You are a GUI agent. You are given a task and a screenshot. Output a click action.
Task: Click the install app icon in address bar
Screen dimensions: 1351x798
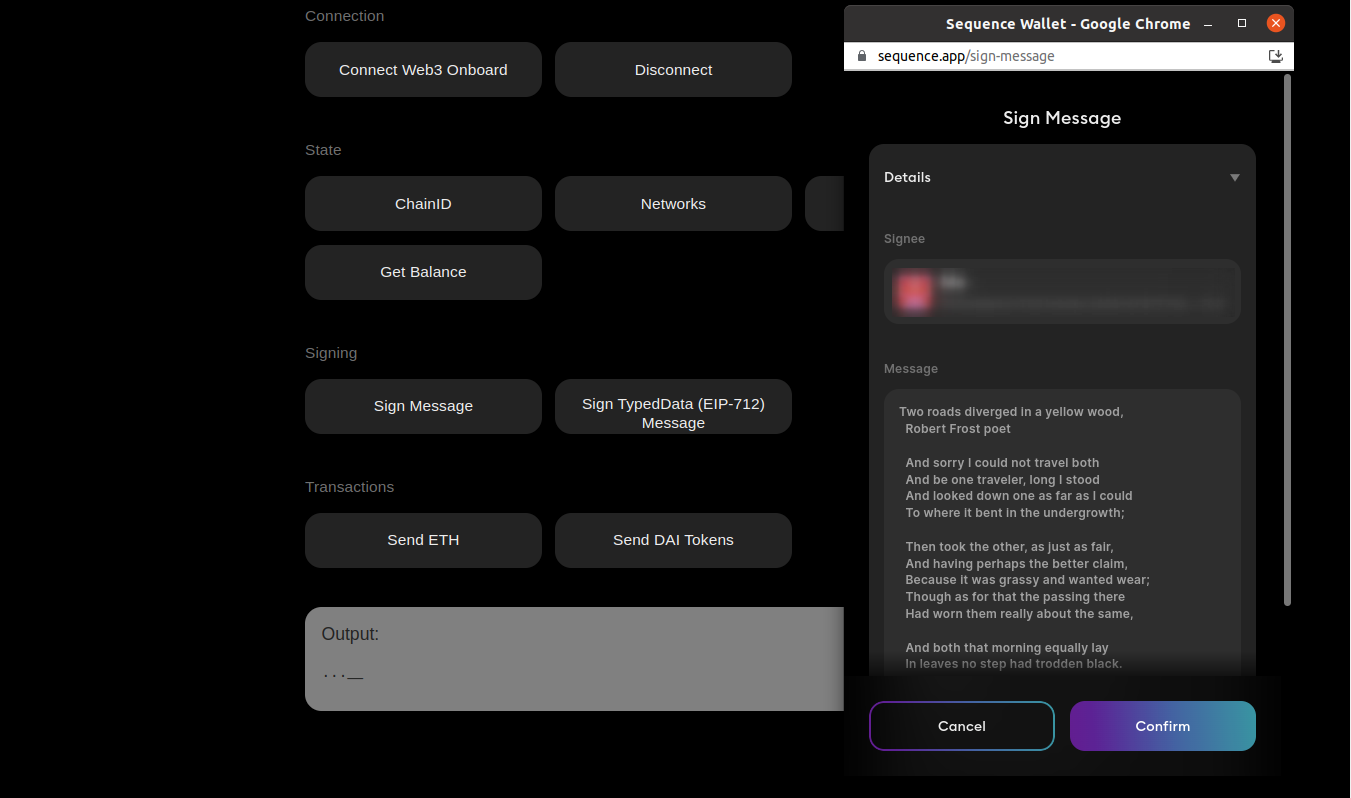pos(1275,56)
